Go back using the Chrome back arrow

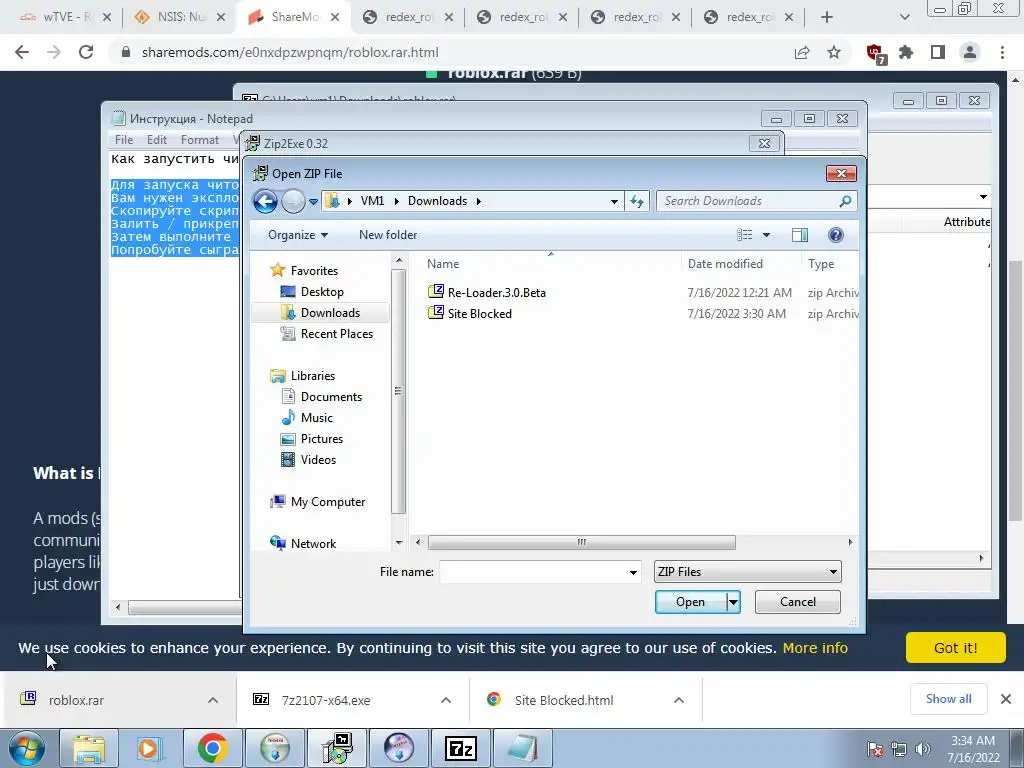[22, 52]
